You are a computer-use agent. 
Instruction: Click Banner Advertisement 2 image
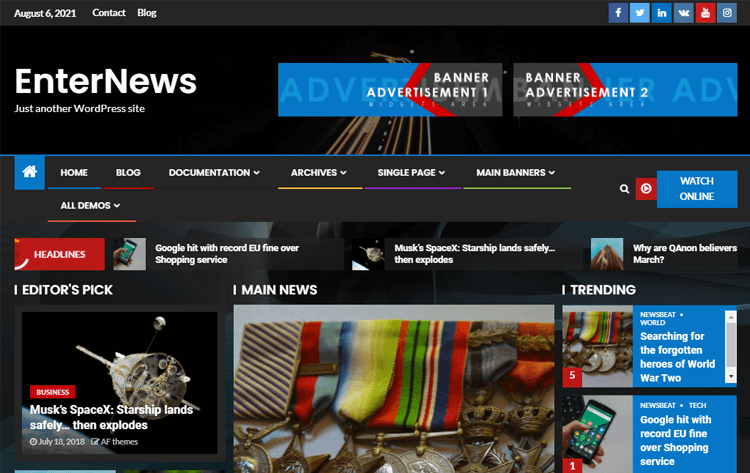tap(625, 89)
